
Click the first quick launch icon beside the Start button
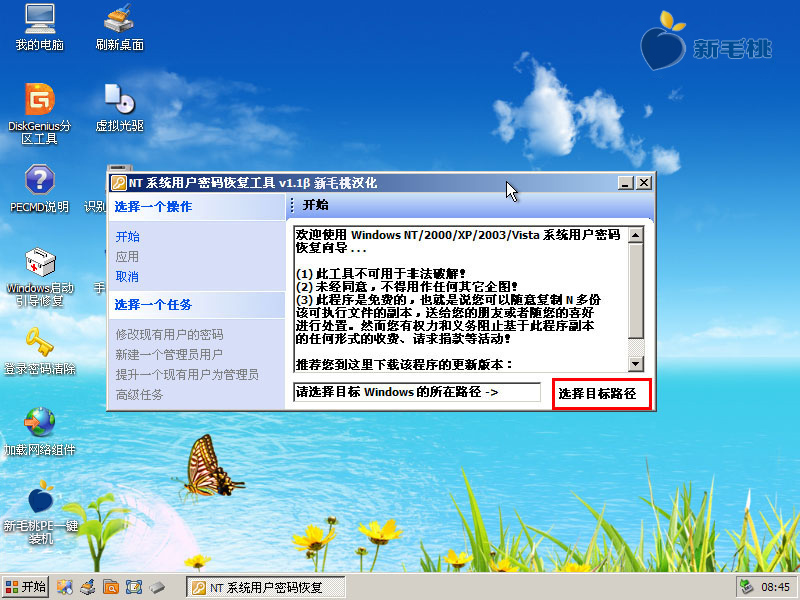pyautogui.click(x=65, y=587)
